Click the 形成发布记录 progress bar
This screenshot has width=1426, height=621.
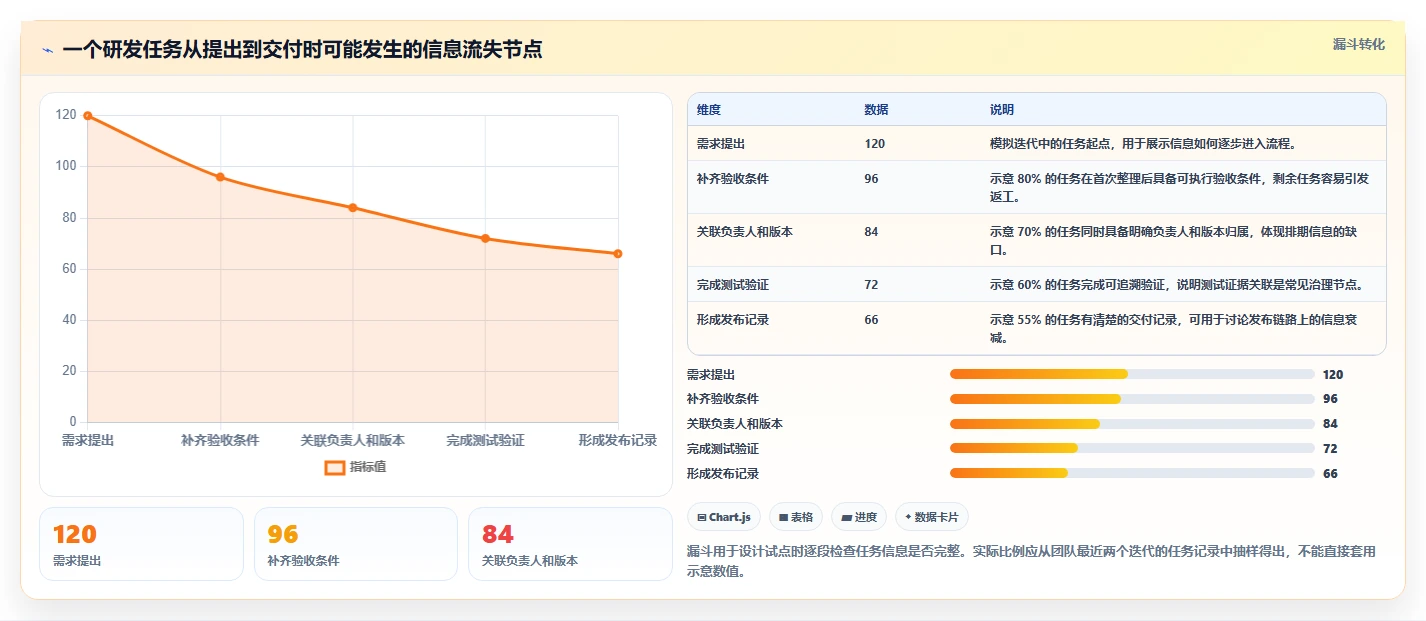1132,474
